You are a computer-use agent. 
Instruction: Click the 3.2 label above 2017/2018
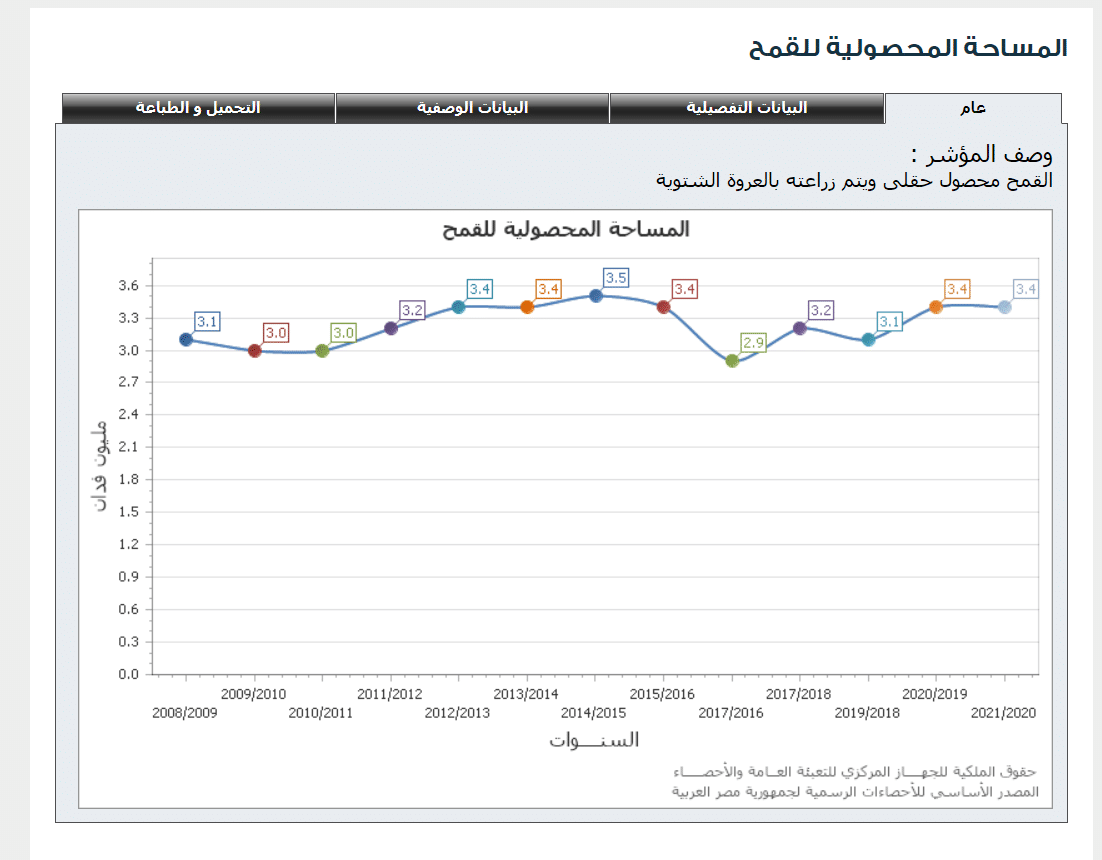tap(821, 311)
